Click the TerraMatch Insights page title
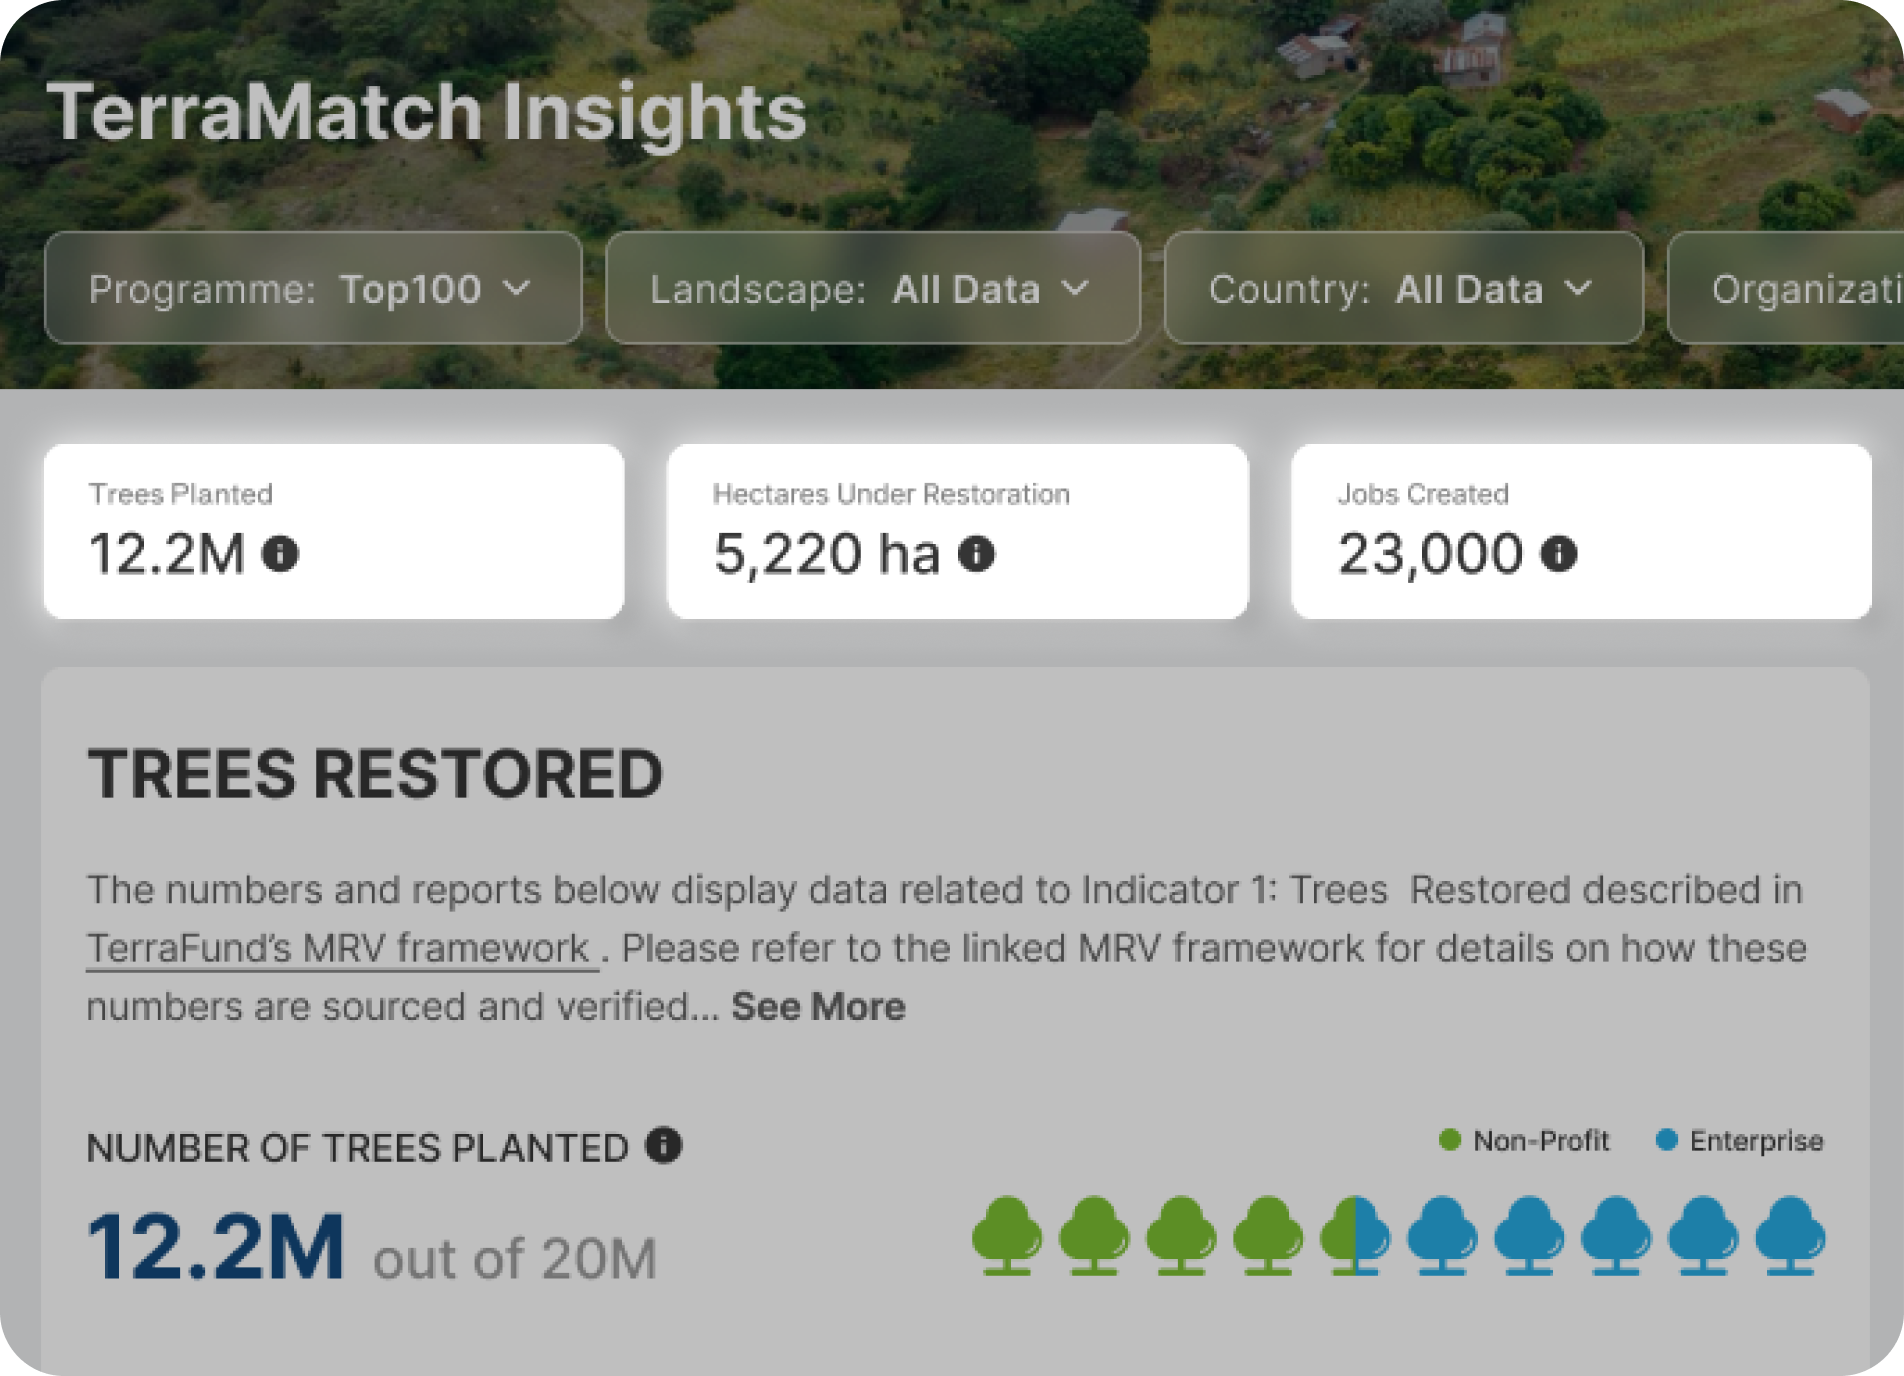1904x1376 pixels. tap(427, 112)
